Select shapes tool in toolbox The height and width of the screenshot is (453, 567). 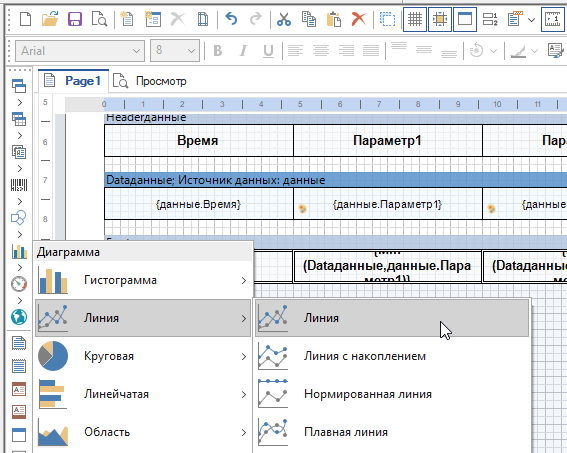pyautogui.click(x=19, y=218)
